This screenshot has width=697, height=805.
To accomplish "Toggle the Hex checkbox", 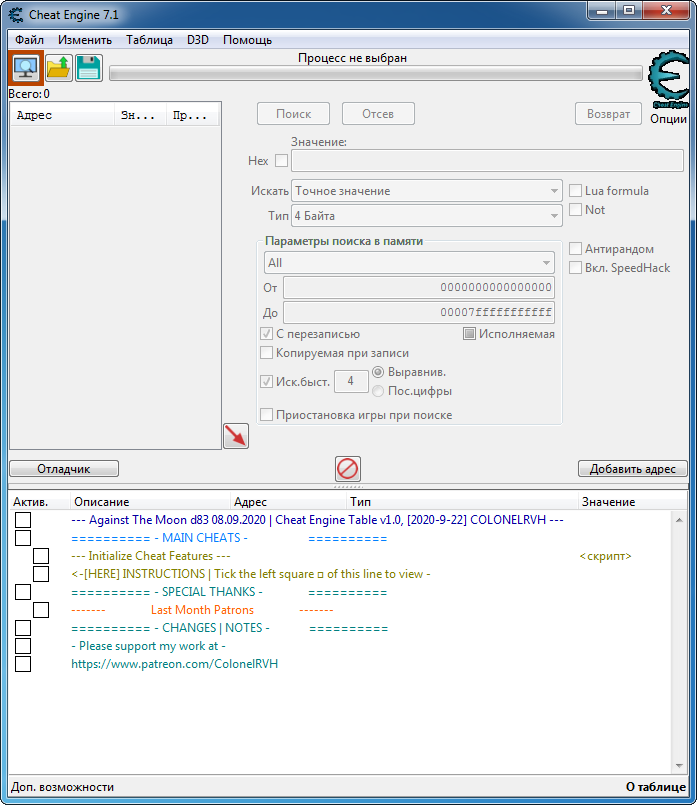I will pyautogui.click(x=281, y=161).
